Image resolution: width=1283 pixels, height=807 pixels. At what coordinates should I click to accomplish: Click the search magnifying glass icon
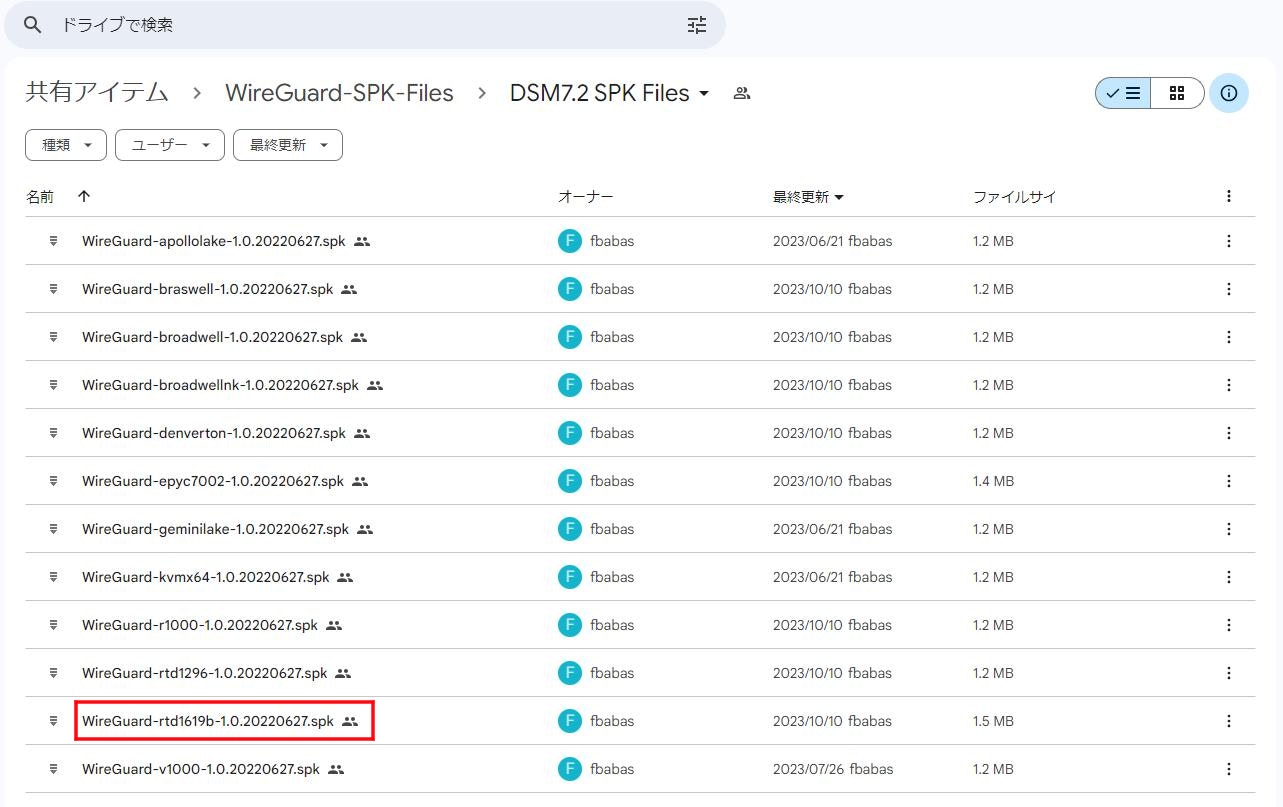[x=31, y=25]
